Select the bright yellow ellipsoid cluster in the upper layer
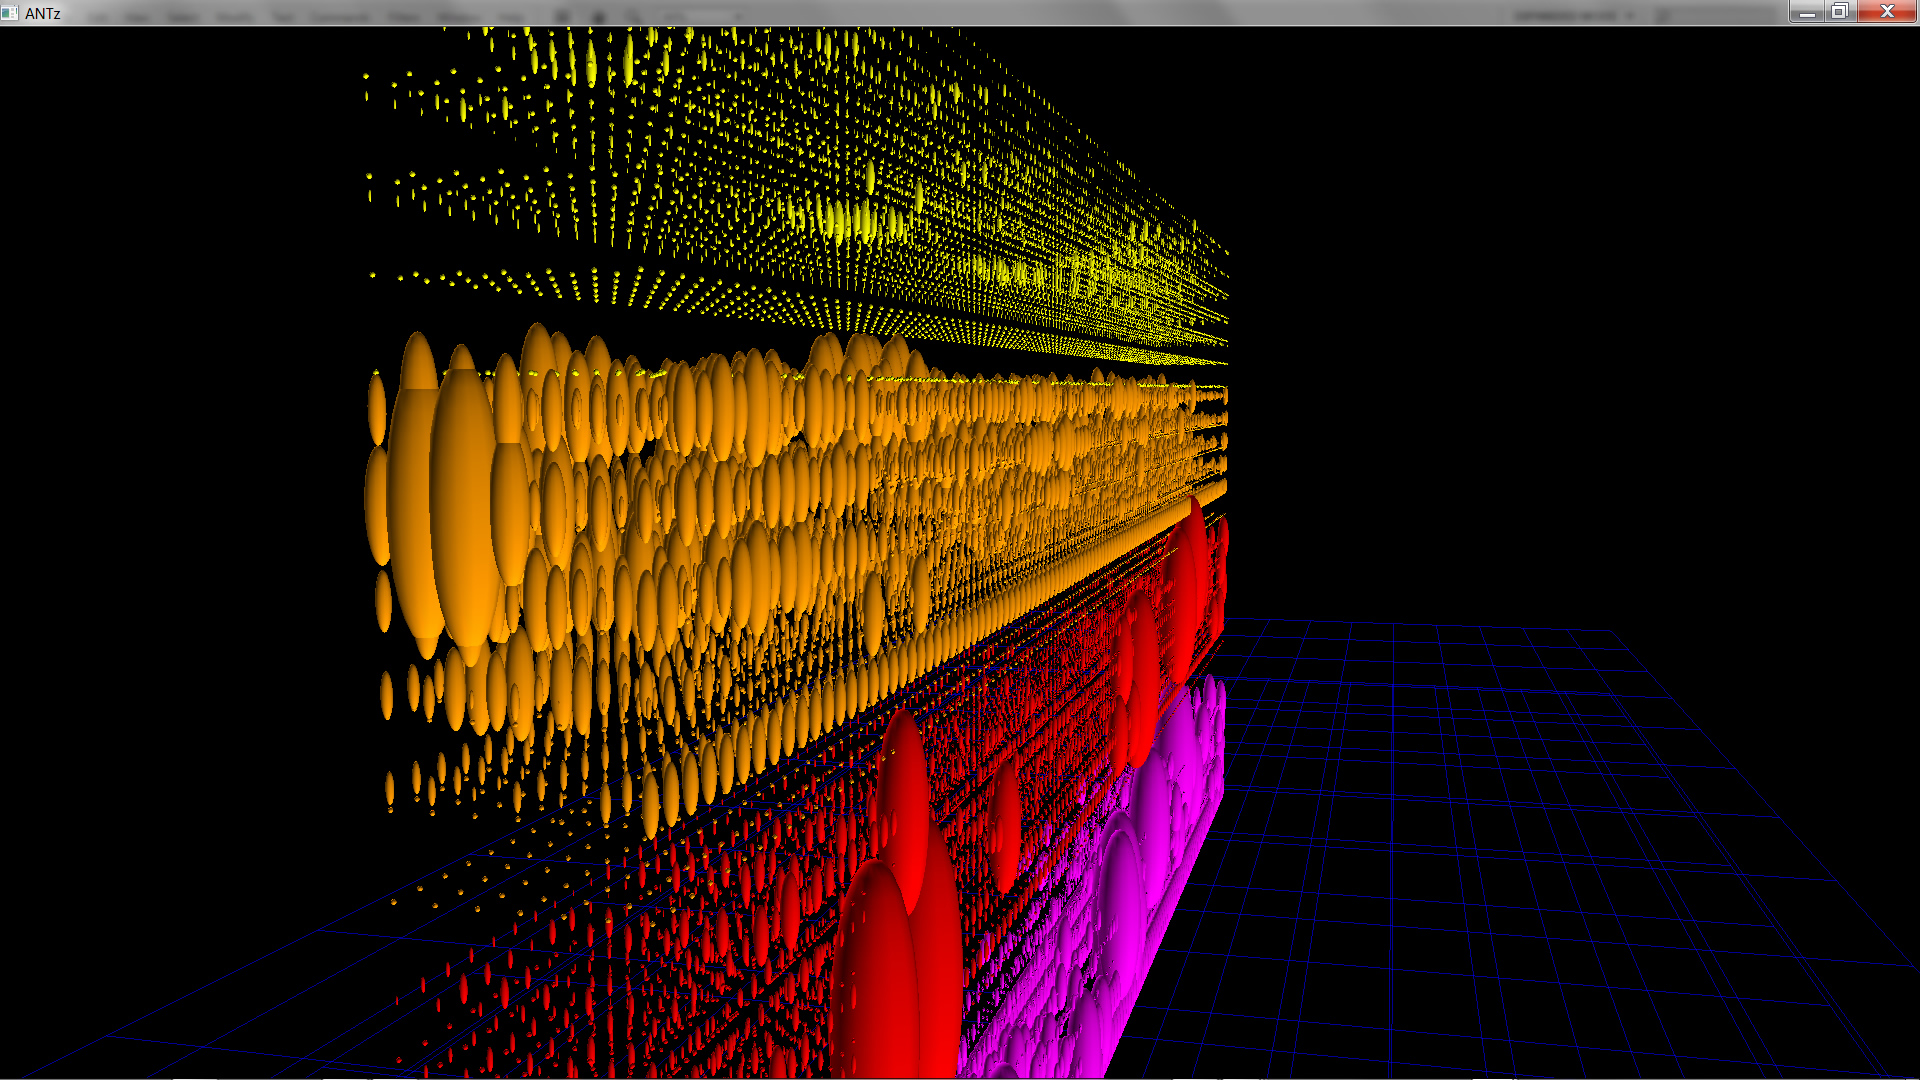 click(840, 220)
